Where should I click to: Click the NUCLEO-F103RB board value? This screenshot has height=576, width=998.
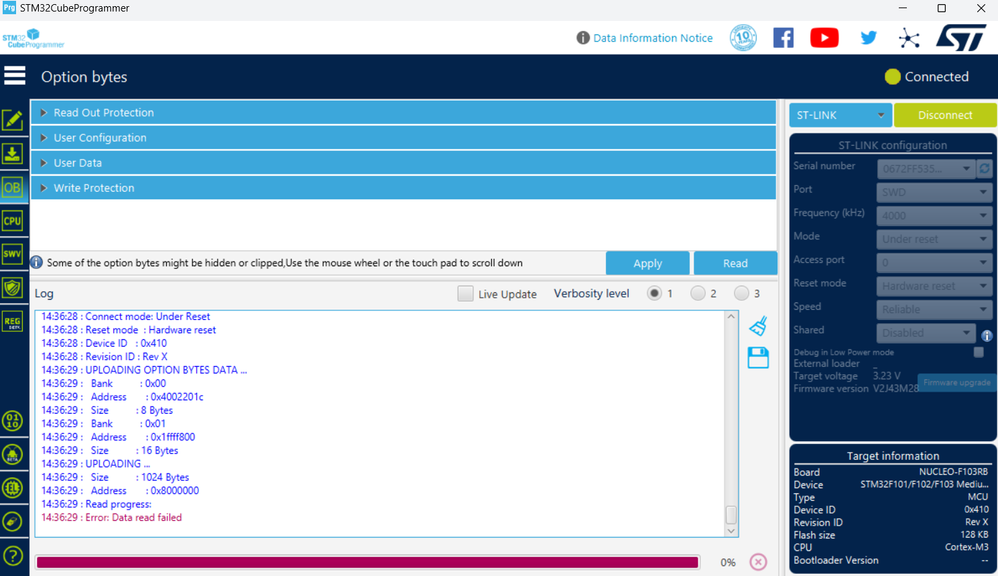pyautogui.click(x=953, y=472)
